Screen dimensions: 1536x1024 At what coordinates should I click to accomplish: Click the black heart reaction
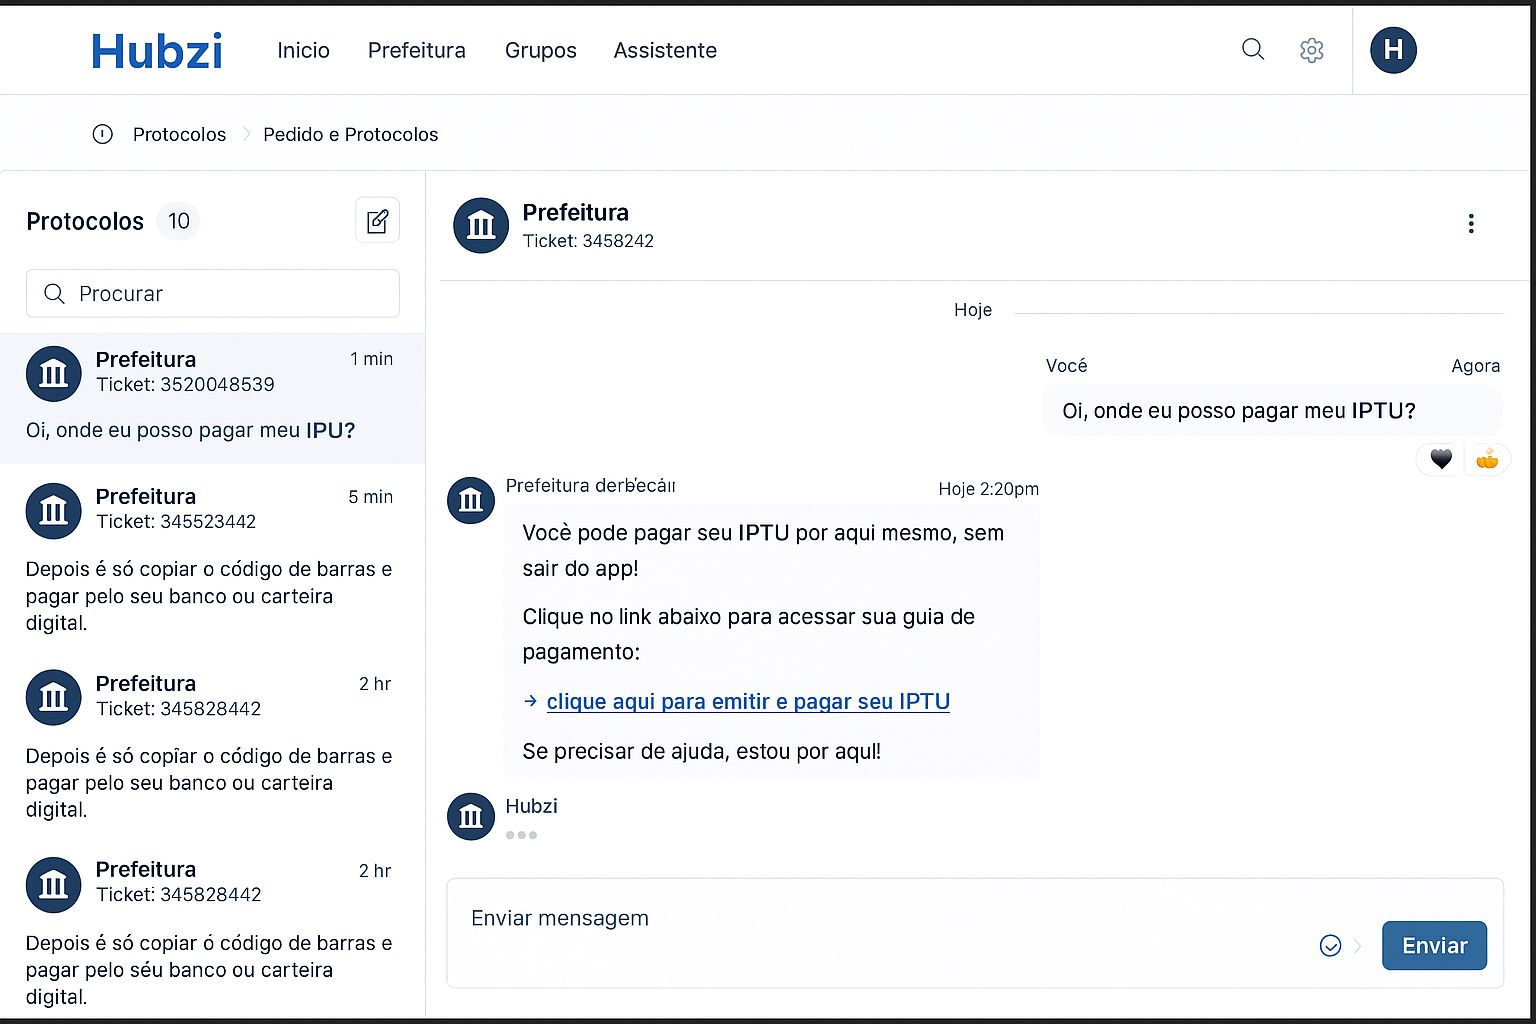click(1440, 459)
